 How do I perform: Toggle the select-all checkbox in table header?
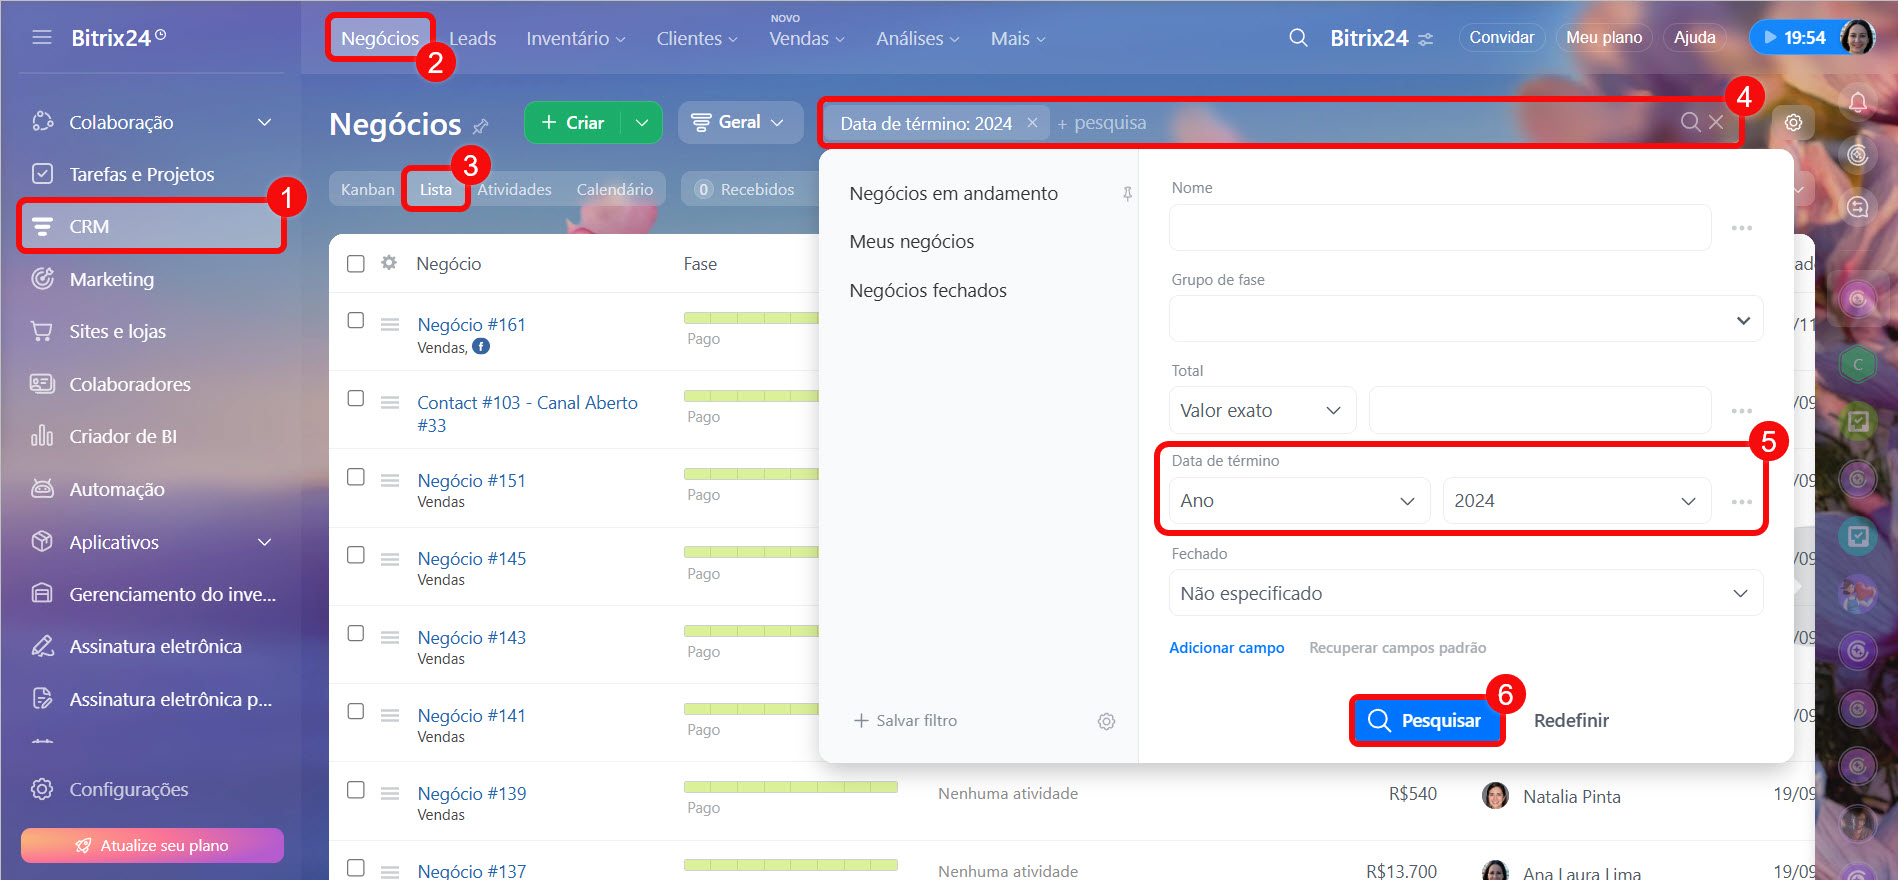(356, 264)
